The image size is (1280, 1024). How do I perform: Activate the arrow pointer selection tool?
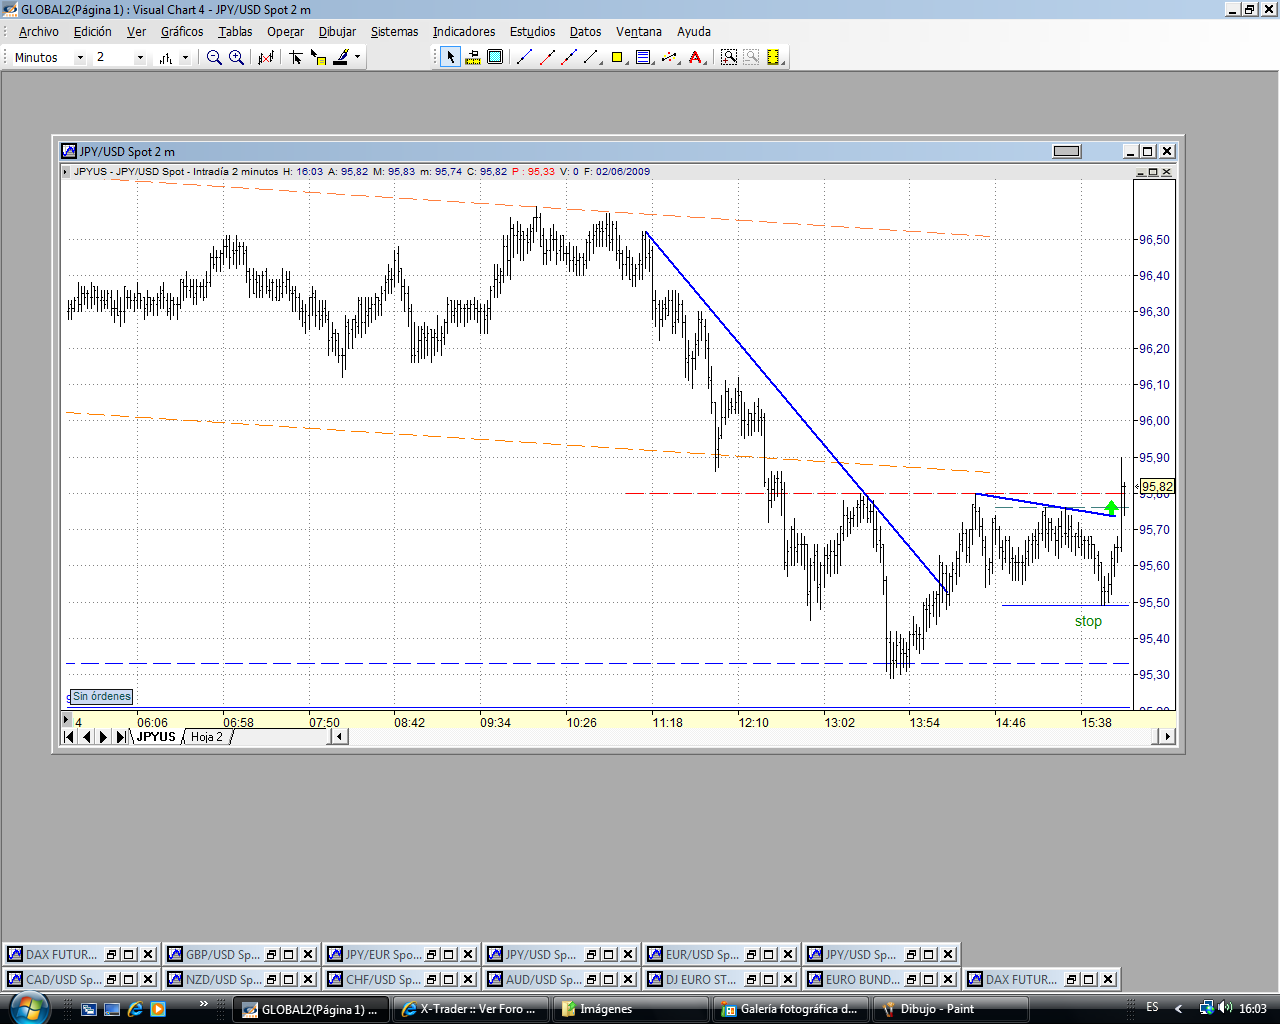click(450, 57)
